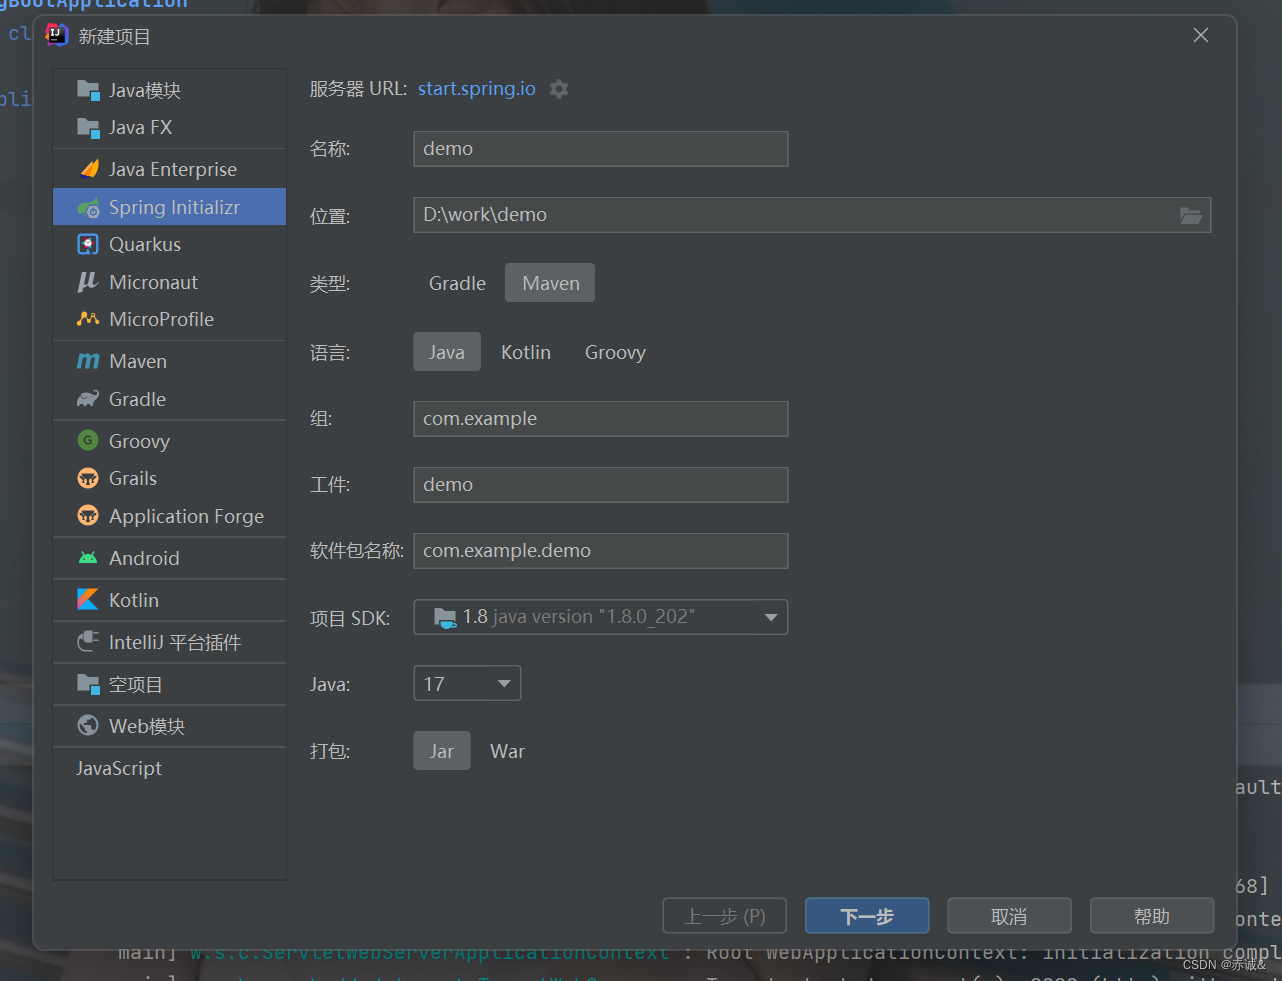Select the Groovy project generator
Screen dimensions: 1282x981
(x=138, y=440)
